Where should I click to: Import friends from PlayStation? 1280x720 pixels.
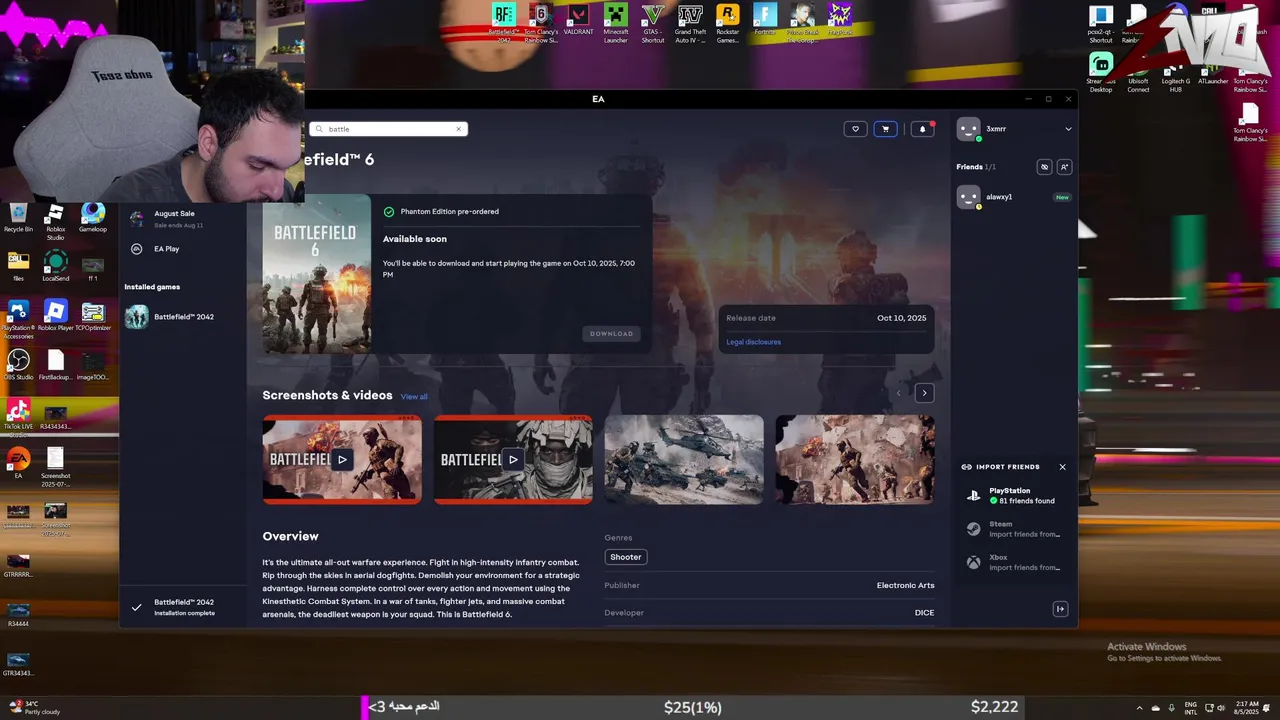click(1015, 496)
